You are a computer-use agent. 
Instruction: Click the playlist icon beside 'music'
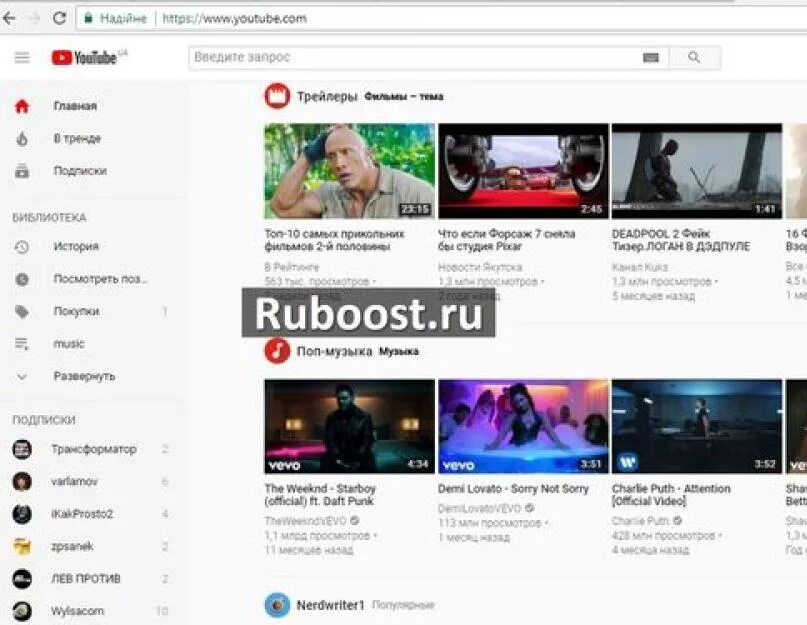(22, 344)
